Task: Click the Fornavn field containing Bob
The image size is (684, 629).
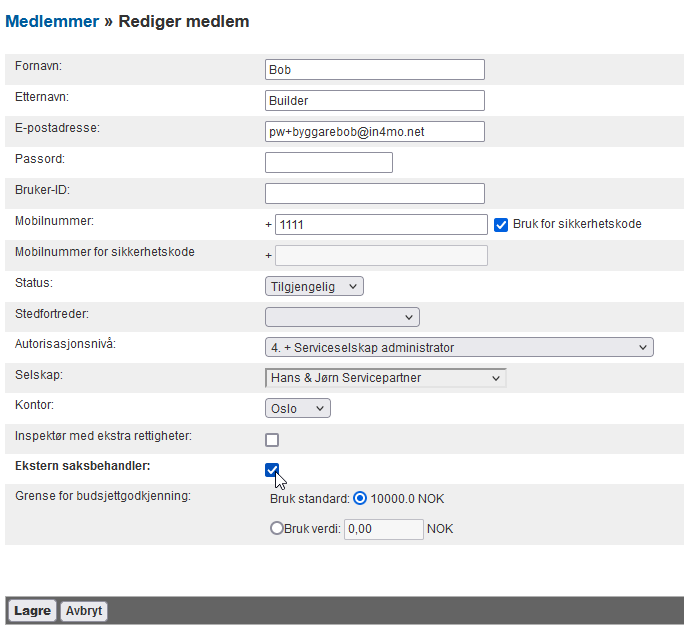Action: tap(374, 70)
